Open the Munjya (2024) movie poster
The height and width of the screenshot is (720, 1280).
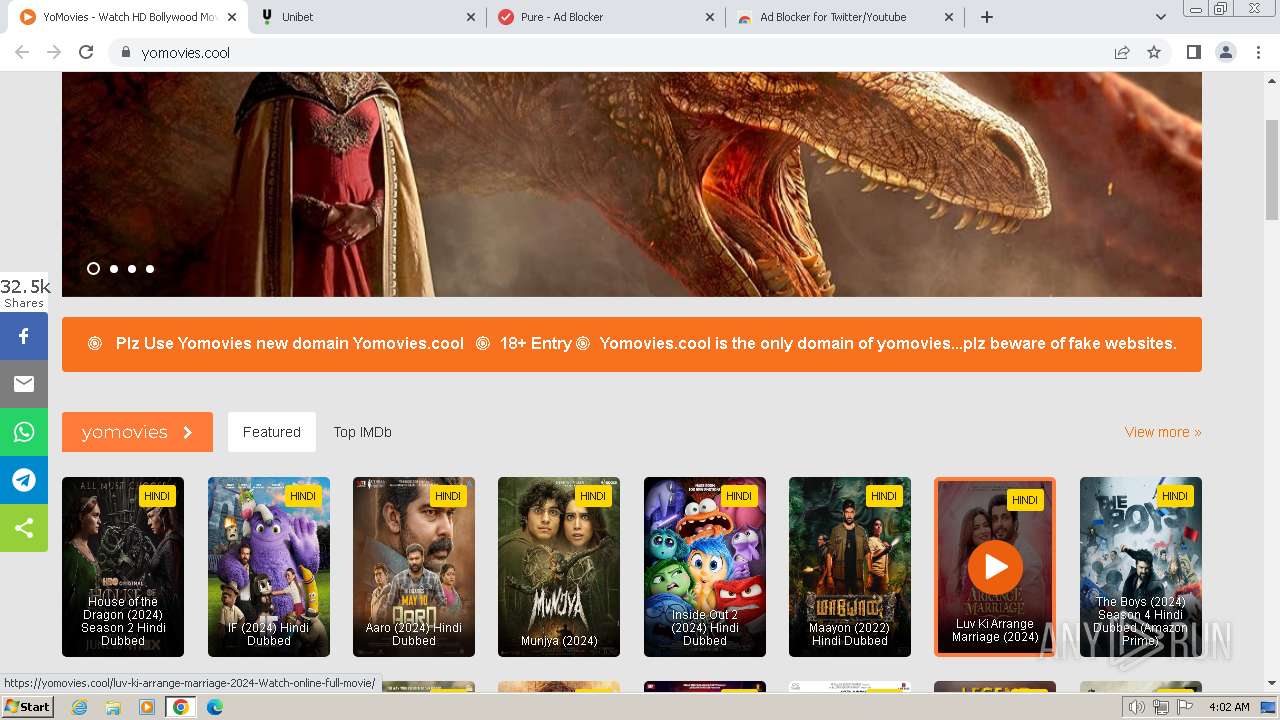[559, 567]
